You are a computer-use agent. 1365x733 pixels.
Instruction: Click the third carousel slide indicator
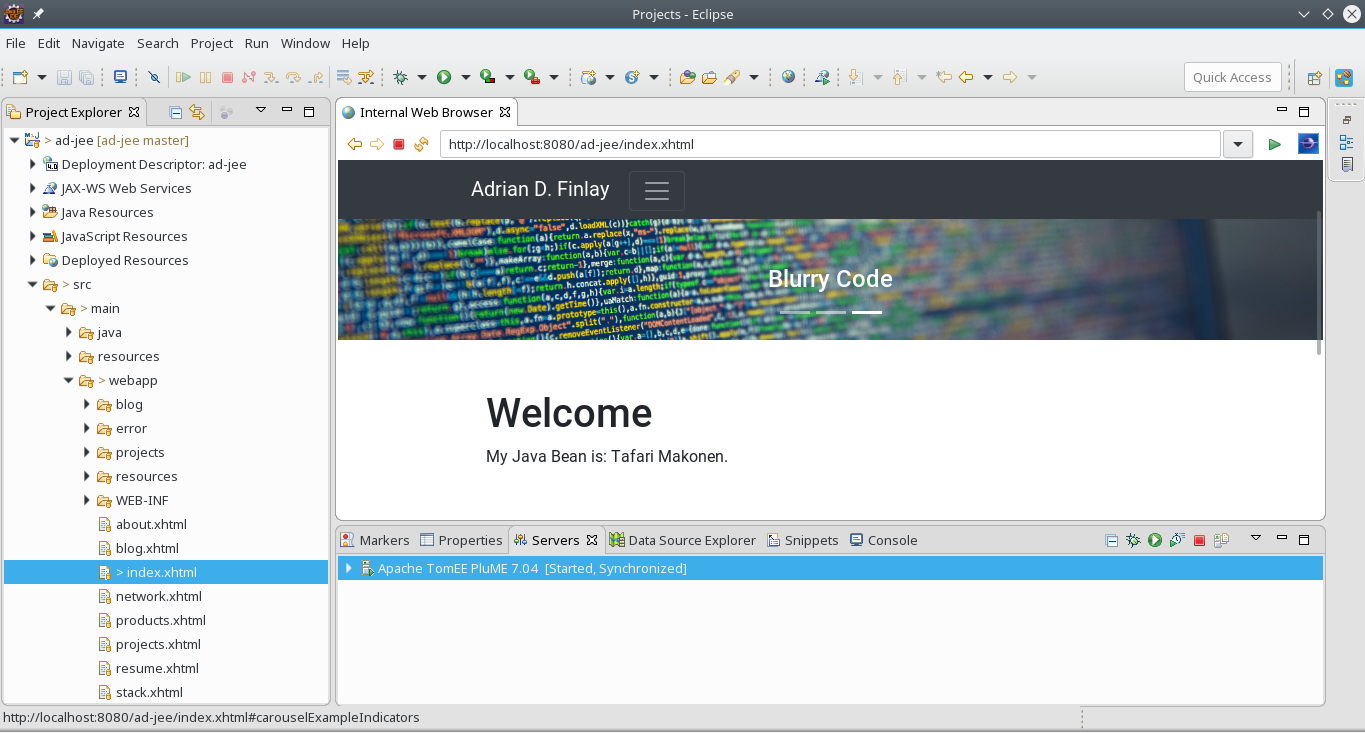(x=866, y=312)
